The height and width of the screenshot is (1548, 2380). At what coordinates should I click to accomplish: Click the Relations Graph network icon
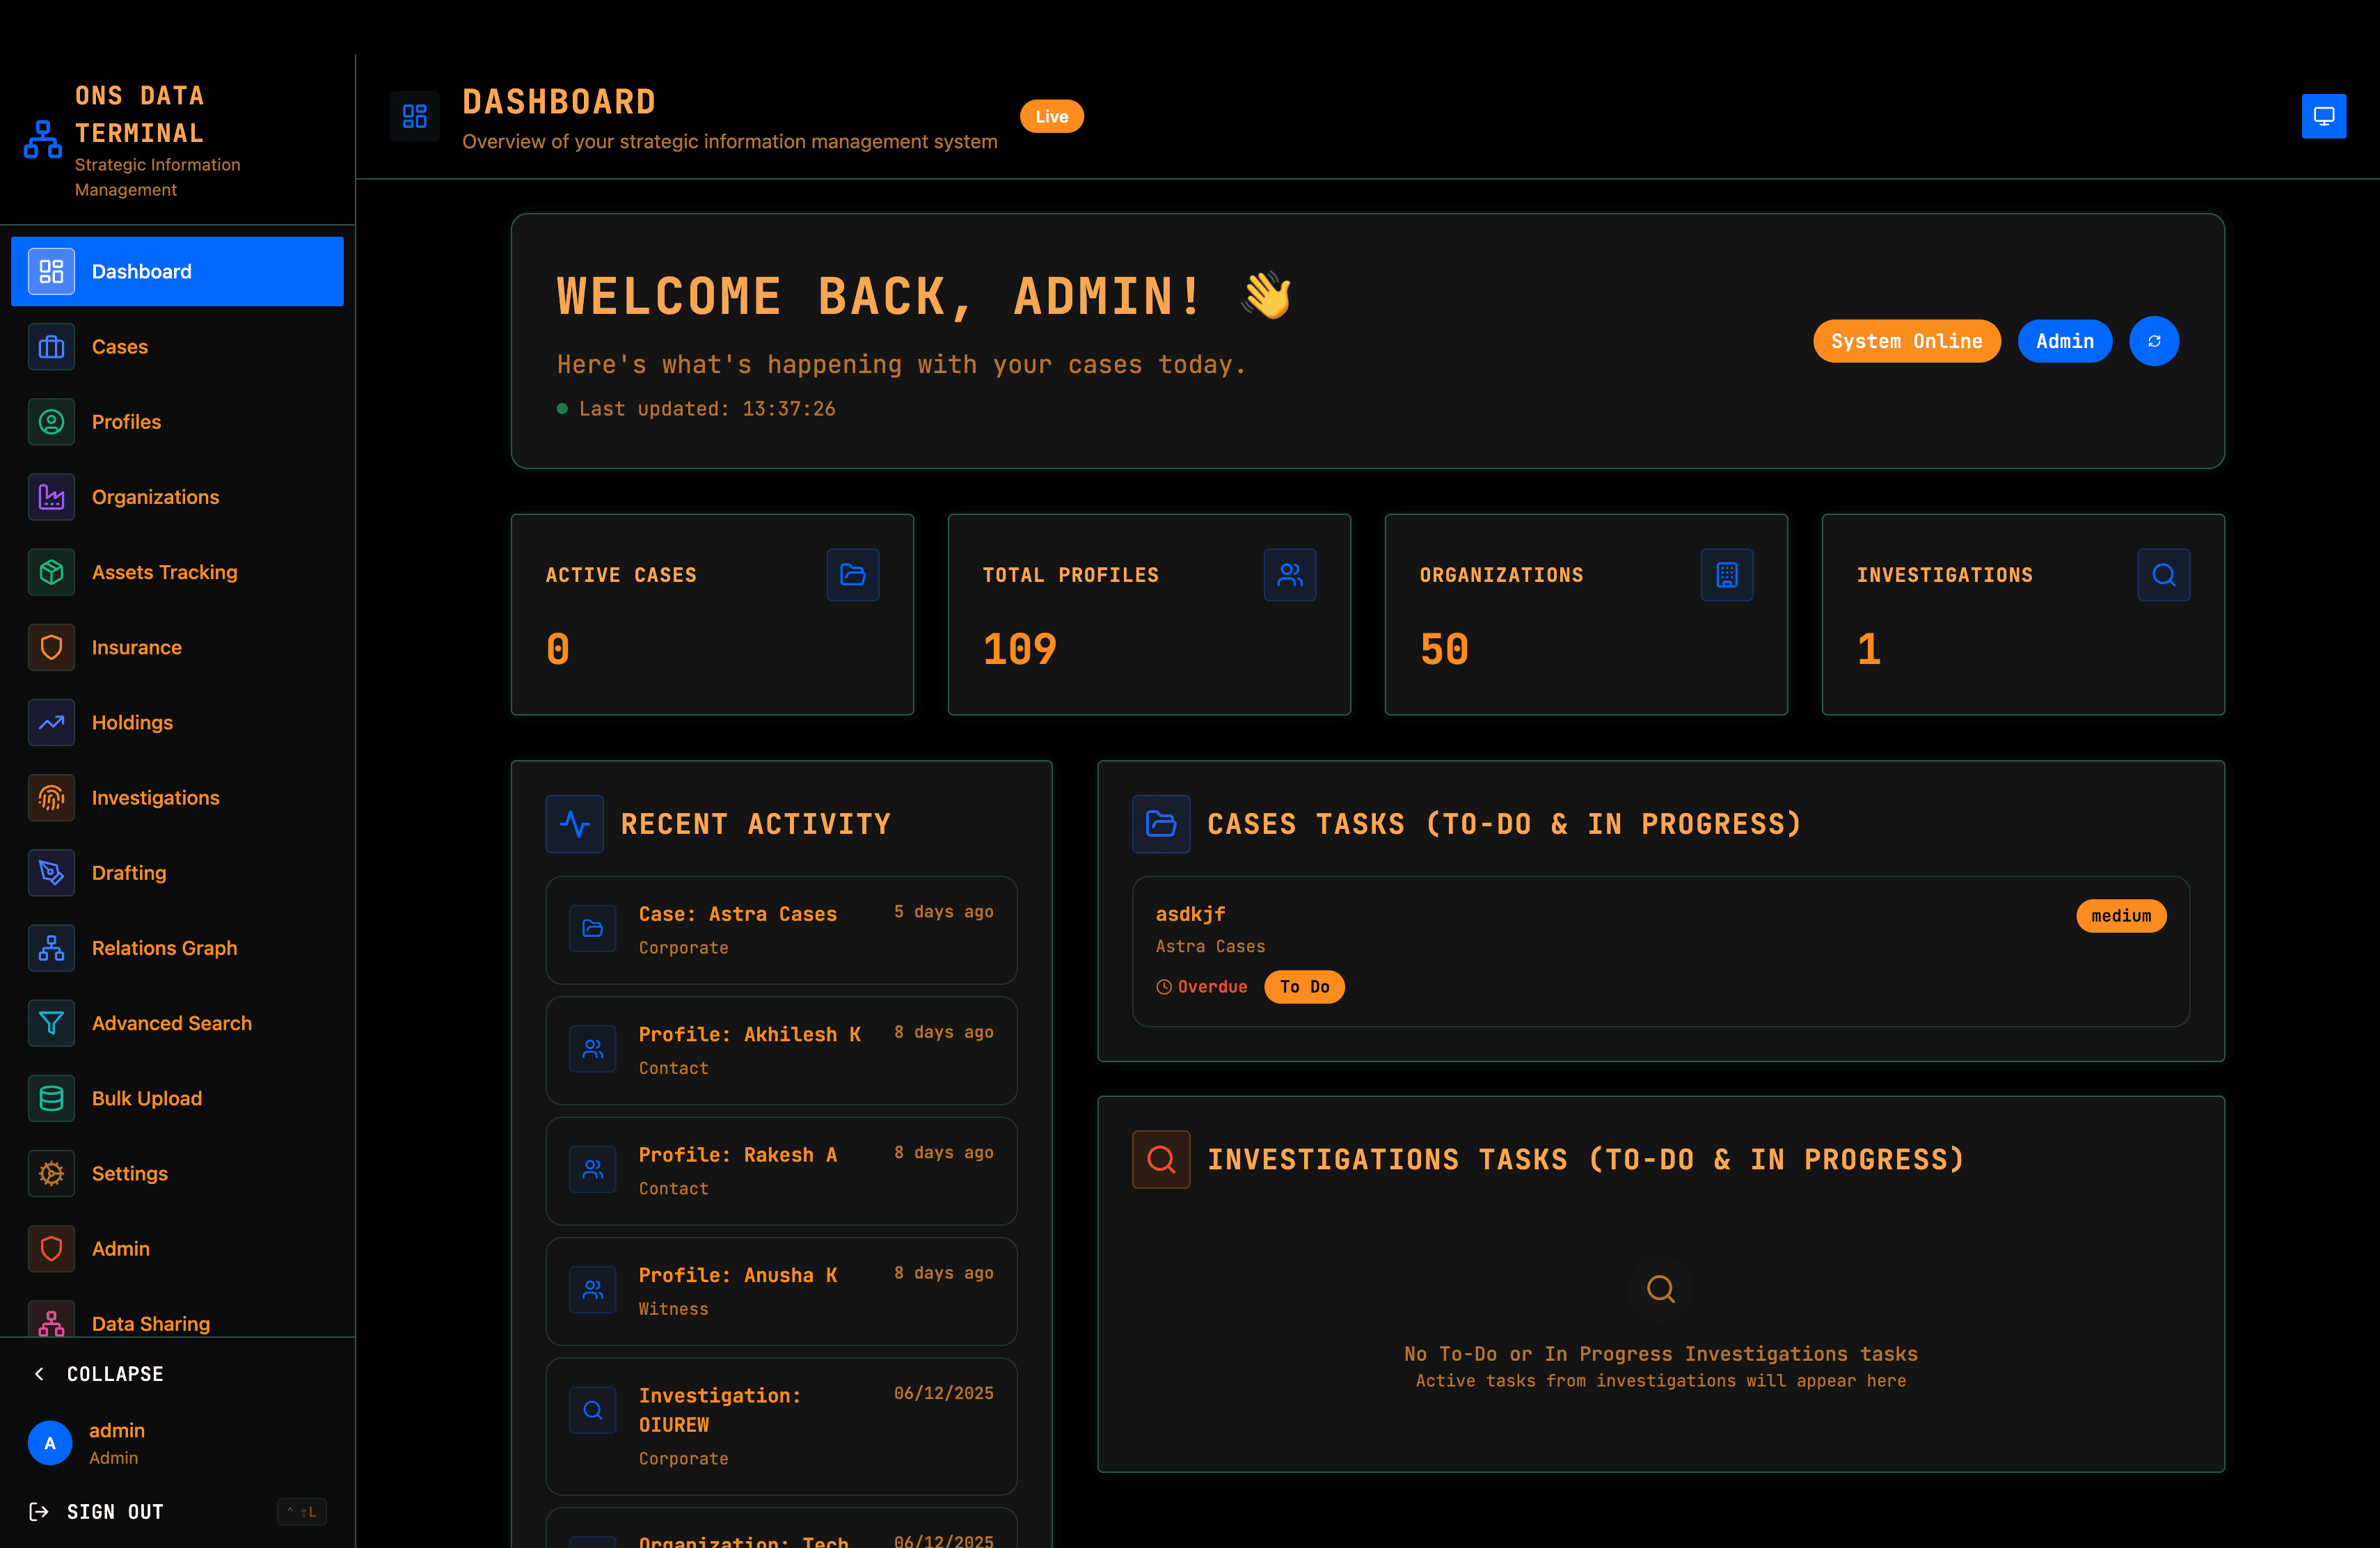coord(51,948)
